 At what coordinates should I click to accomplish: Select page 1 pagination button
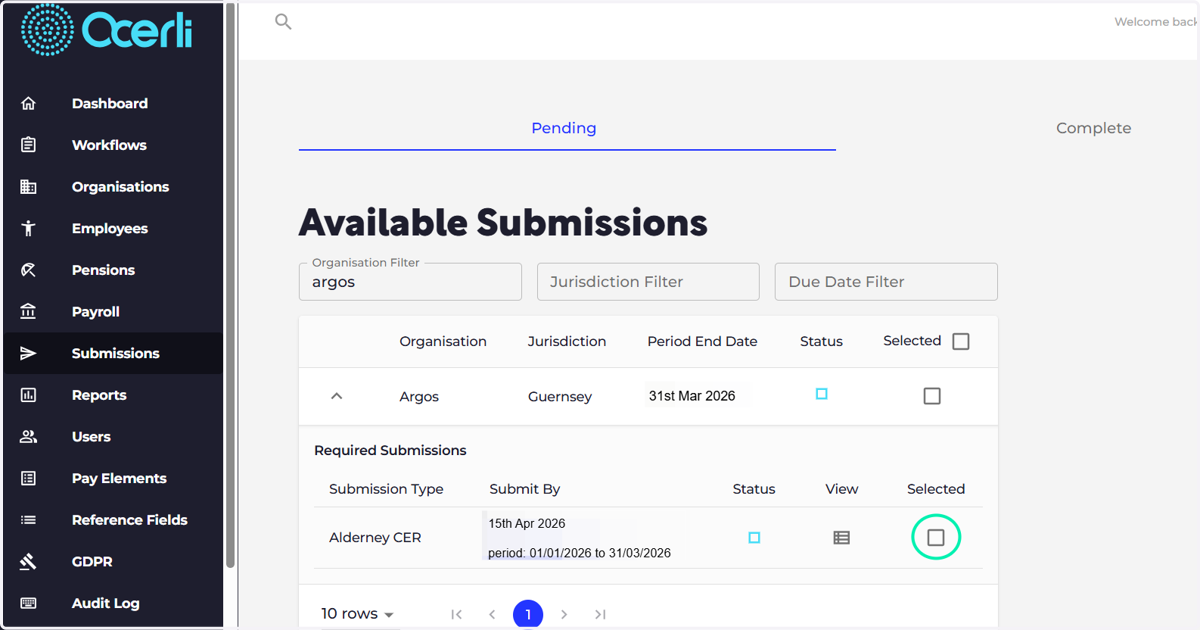(x=528, y=614)
